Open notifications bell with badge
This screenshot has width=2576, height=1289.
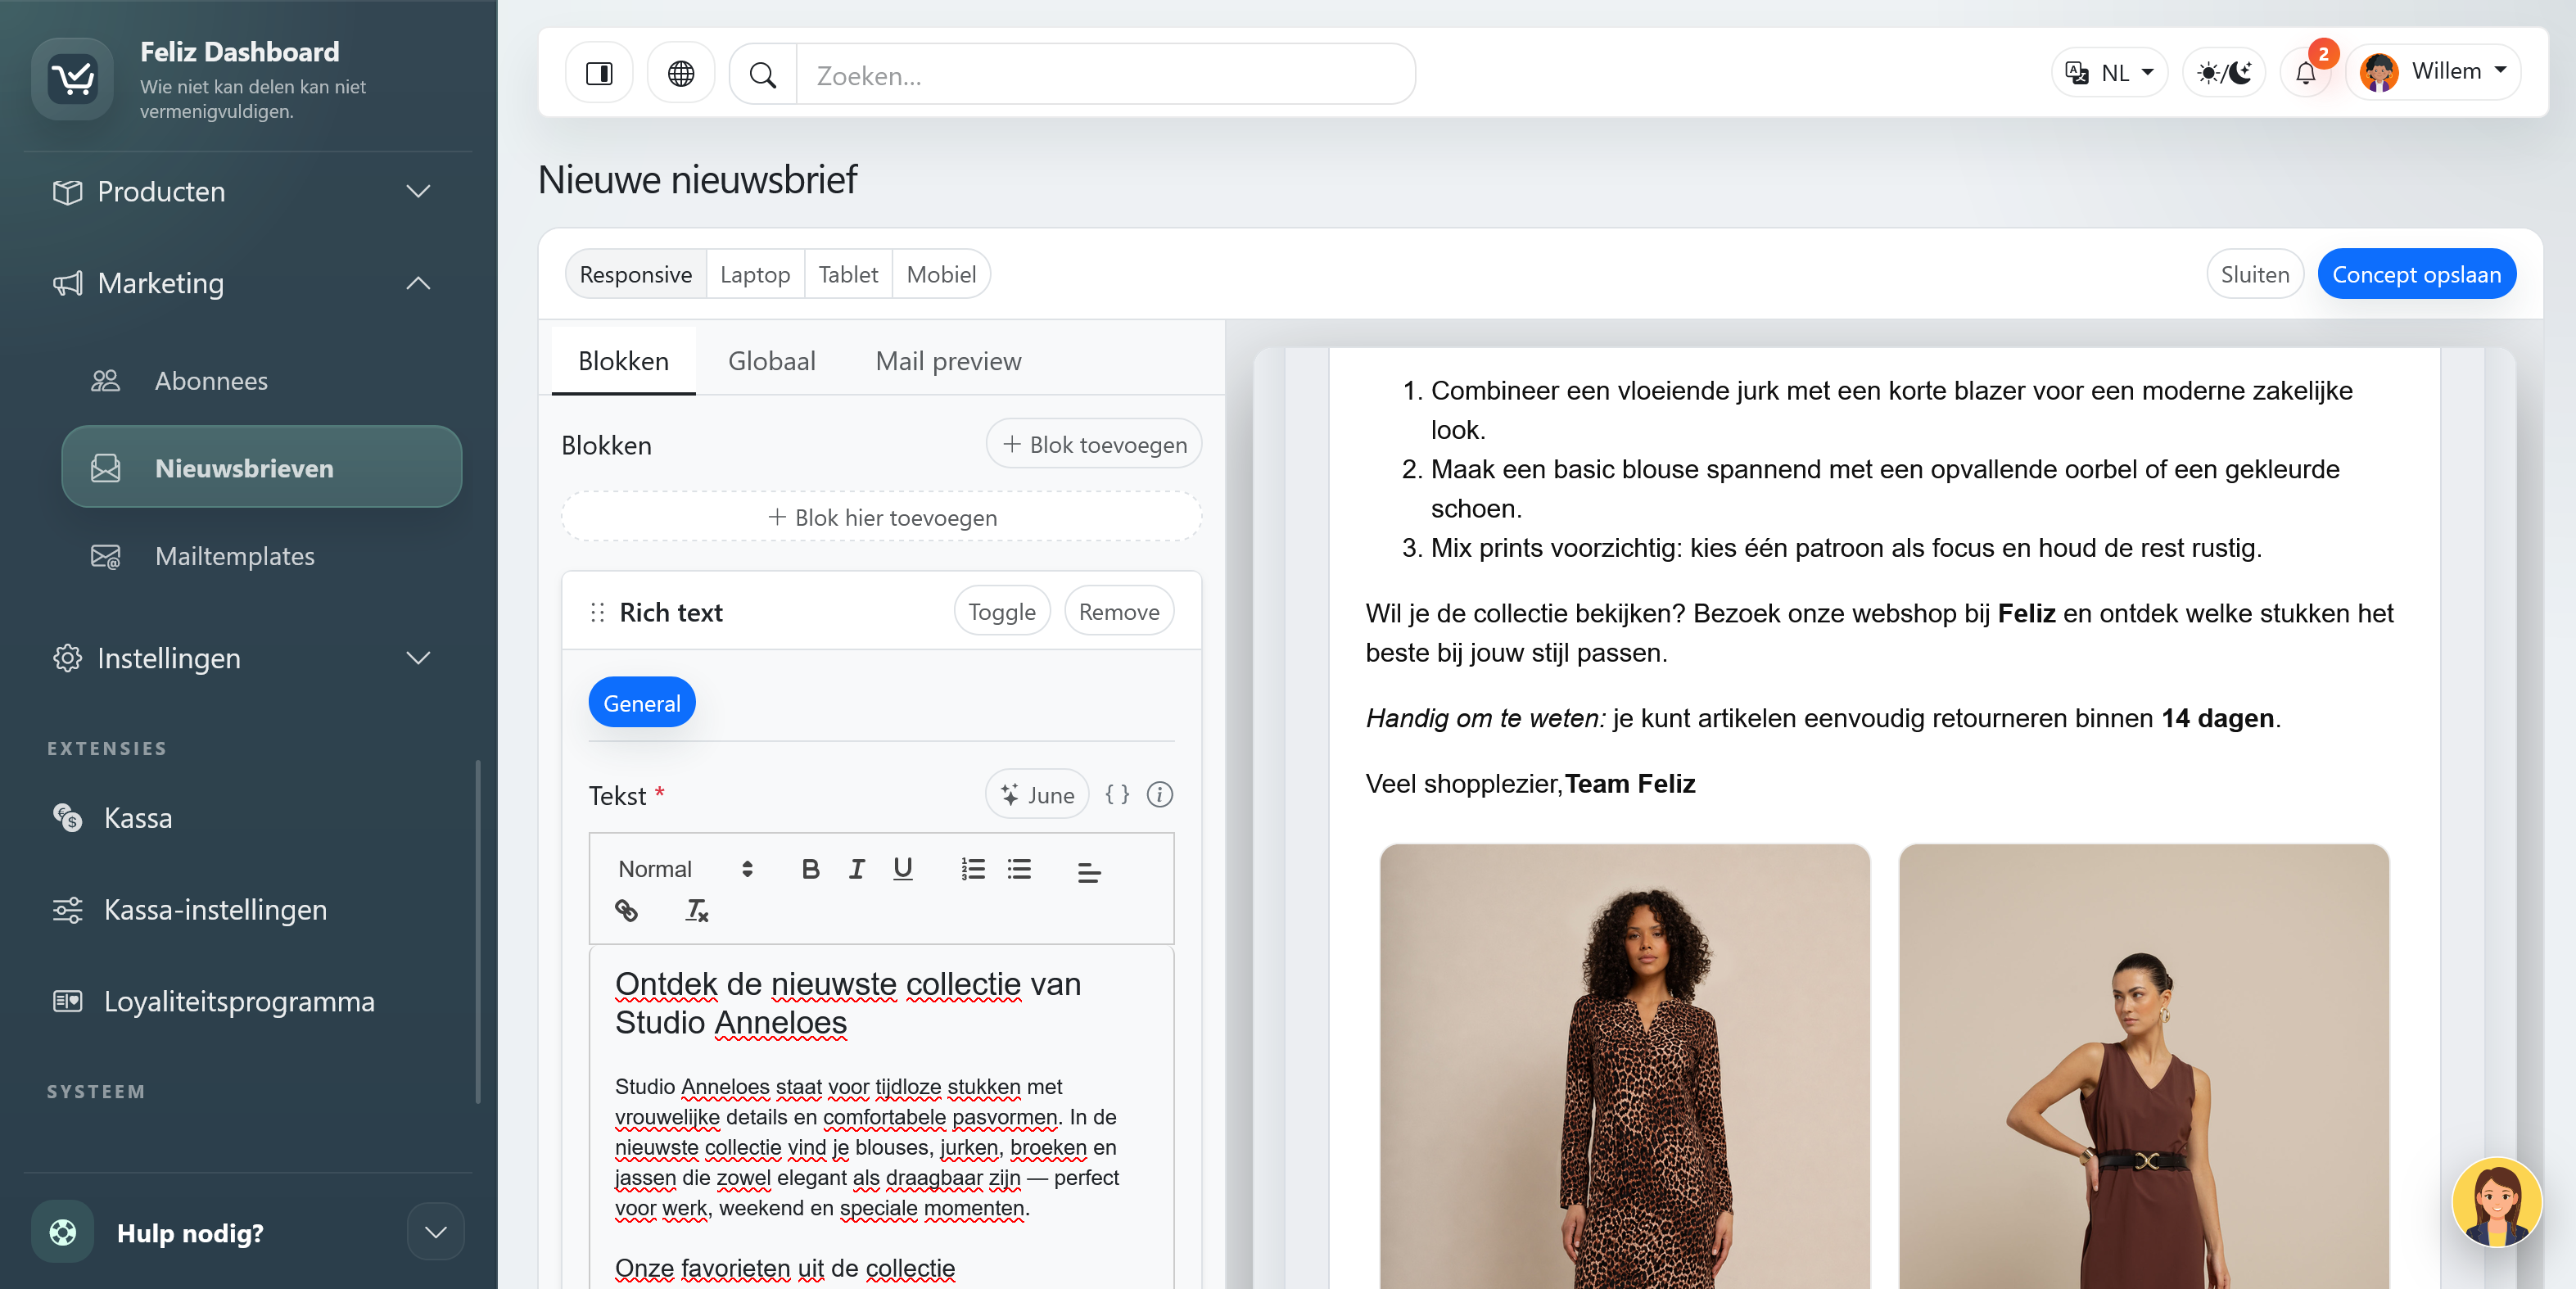click(2306, 73)
